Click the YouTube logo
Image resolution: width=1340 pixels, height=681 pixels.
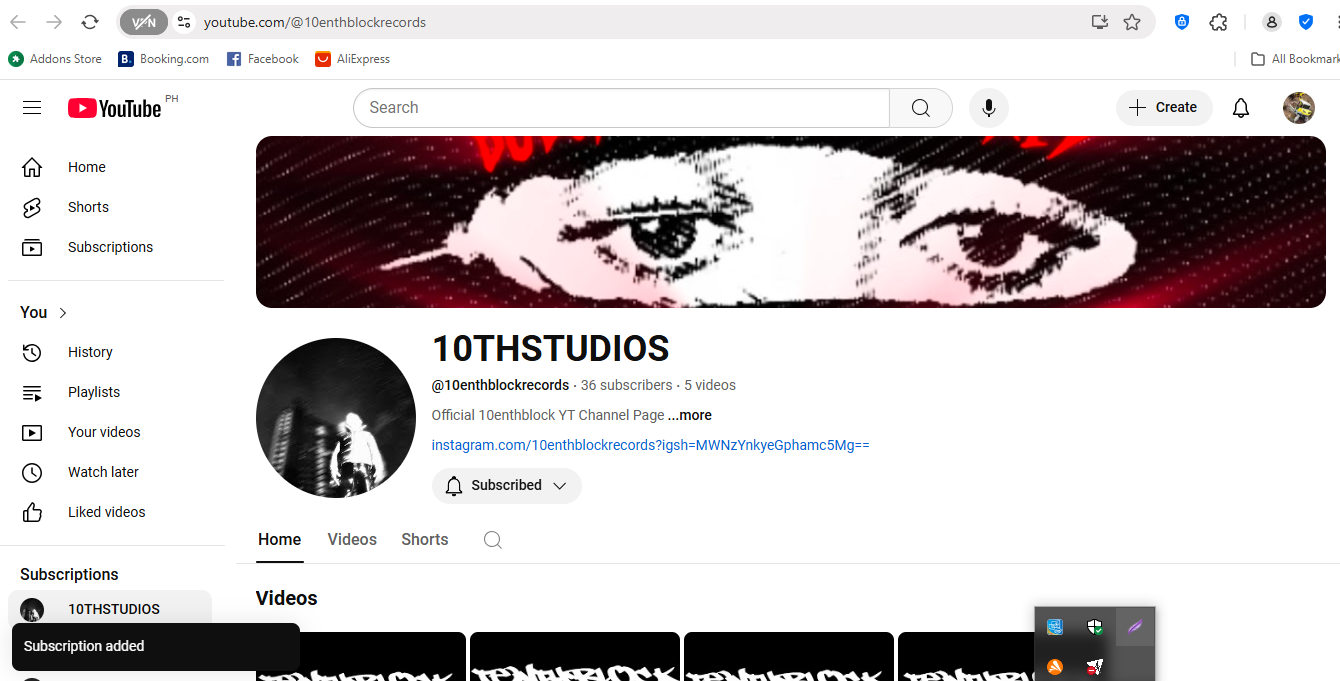point(115,108)
